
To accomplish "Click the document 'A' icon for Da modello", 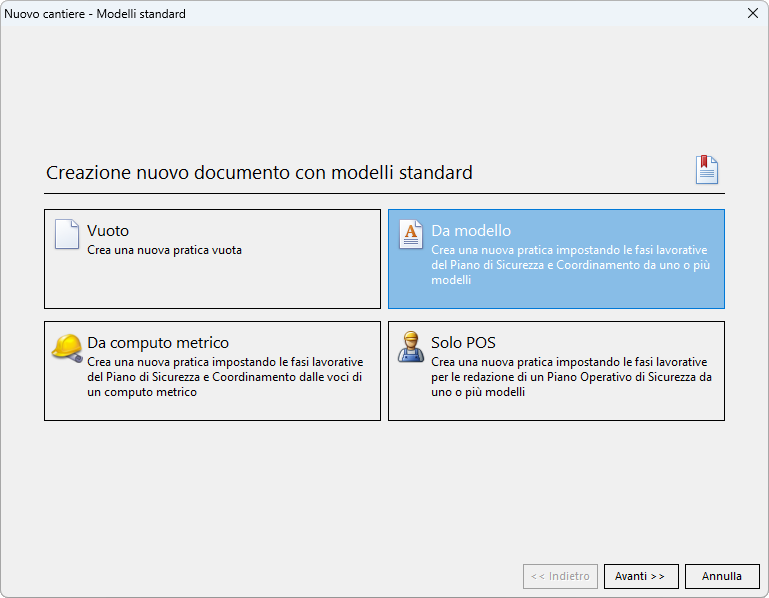I will tap(410, 234).
